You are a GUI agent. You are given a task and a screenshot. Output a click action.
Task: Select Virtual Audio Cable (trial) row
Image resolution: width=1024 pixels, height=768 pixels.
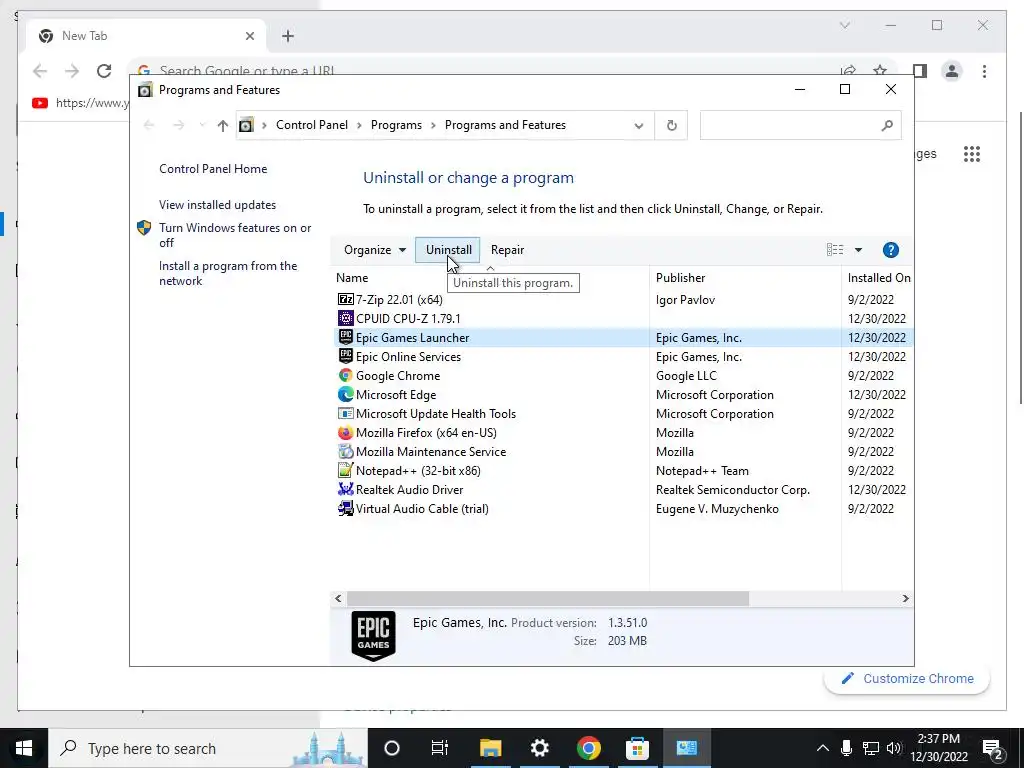[622, 508]
